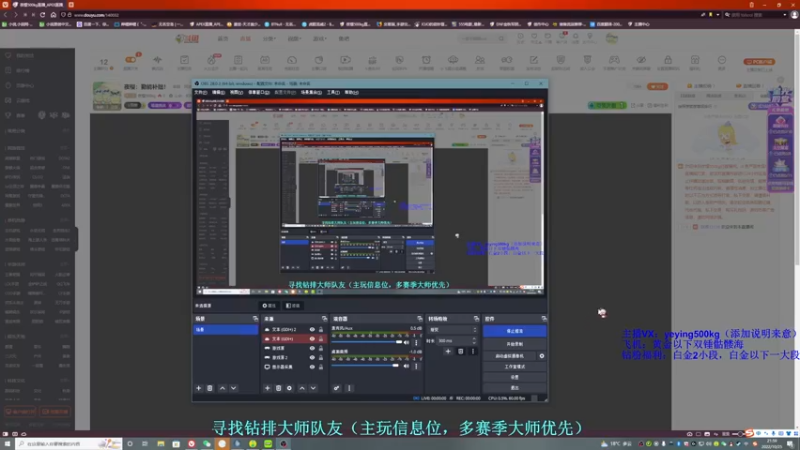Viewport: 800px width, 450px height.
Task: Pop out the Controls dock icon
Action: tap(544, 319)
